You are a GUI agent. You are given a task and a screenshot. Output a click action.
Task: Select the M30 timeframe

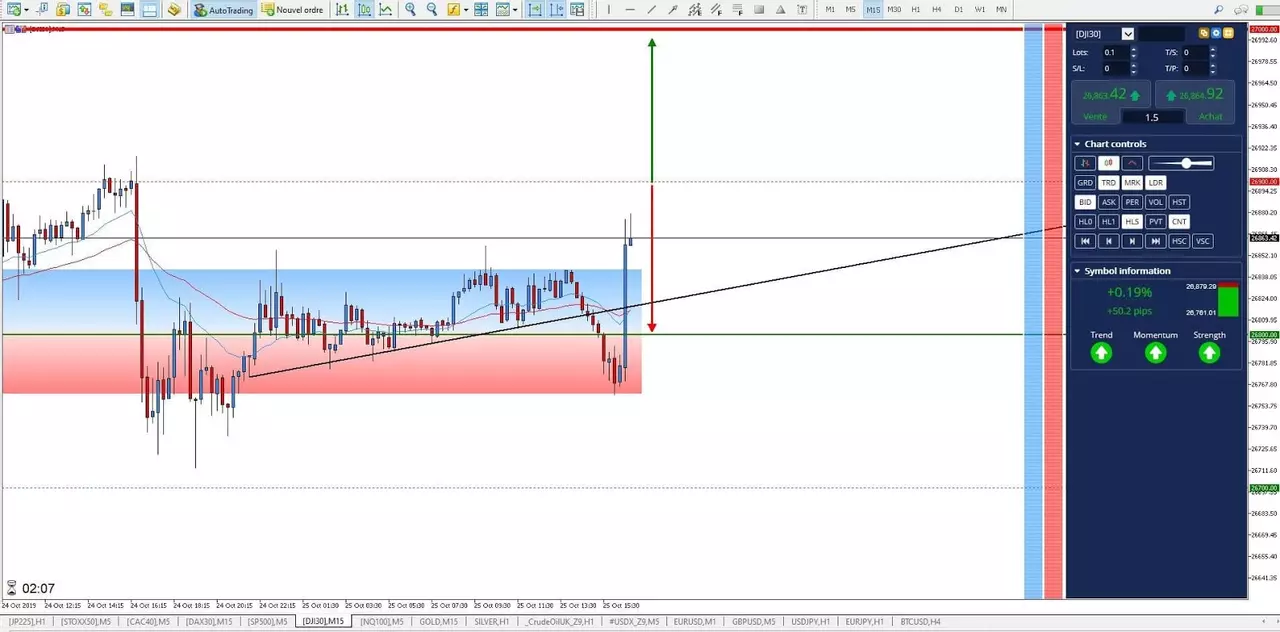coord(894,9)
